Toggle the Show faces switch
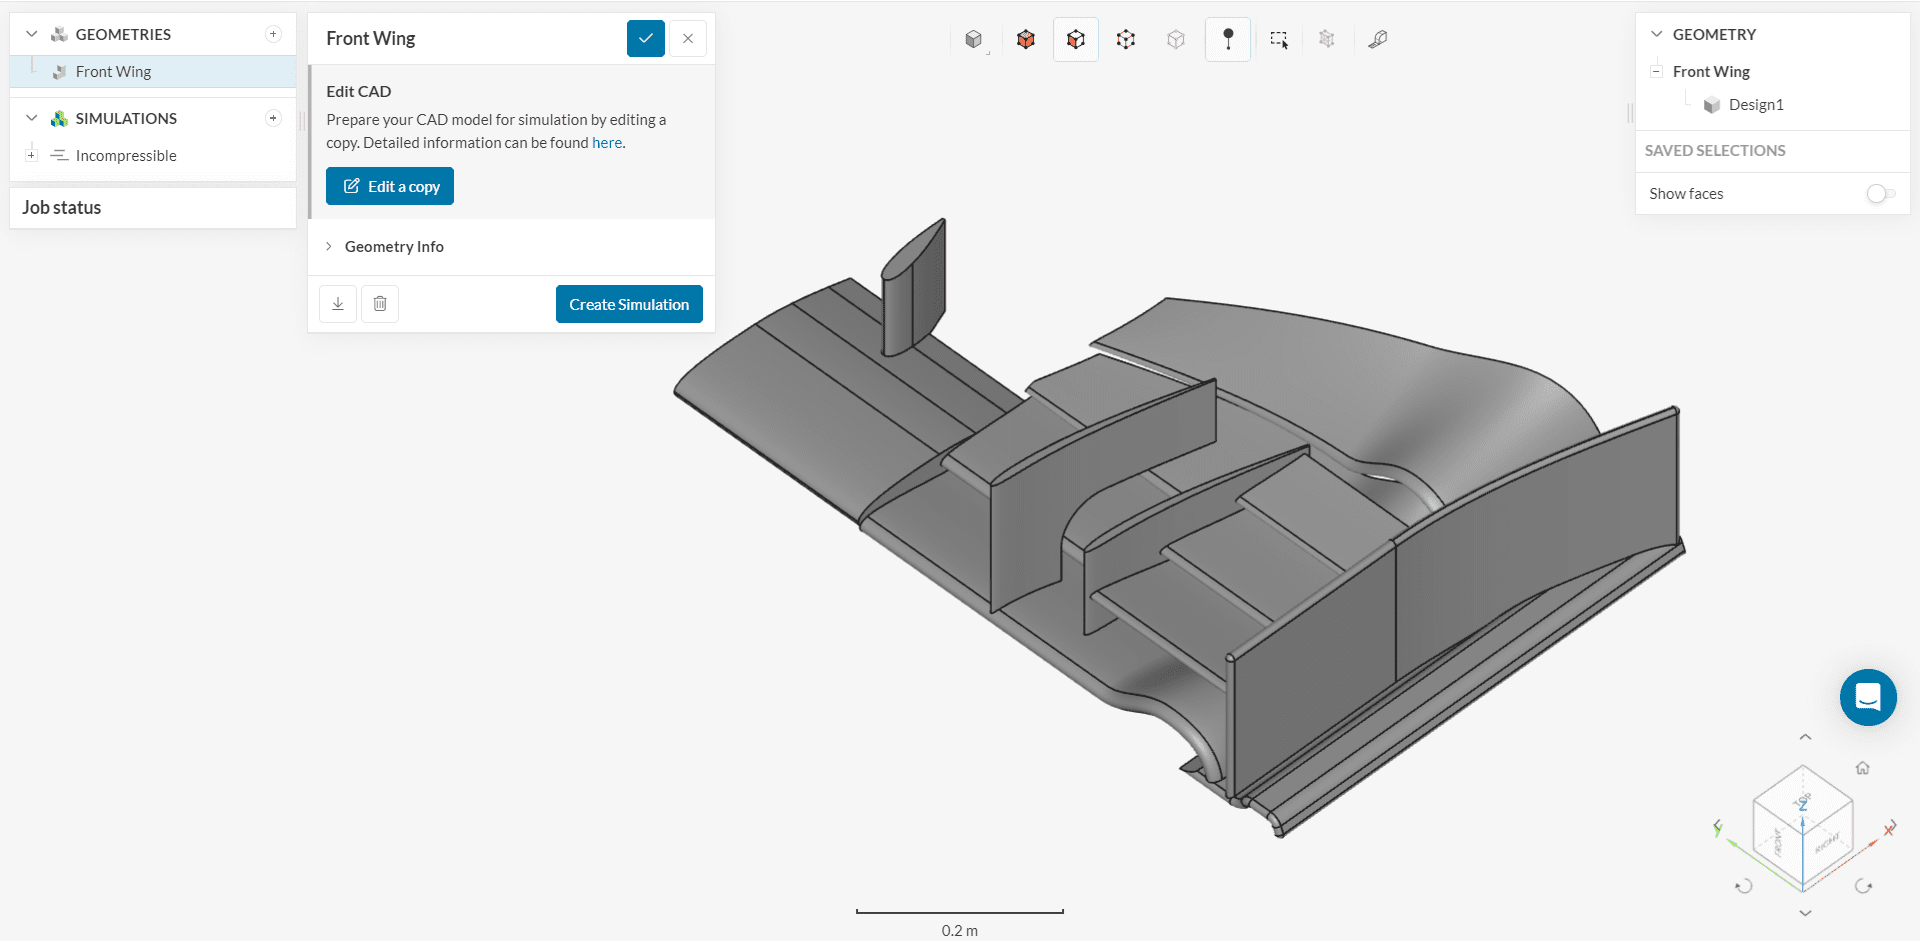Screen dimensions: 1920x941 point(1880,194)
